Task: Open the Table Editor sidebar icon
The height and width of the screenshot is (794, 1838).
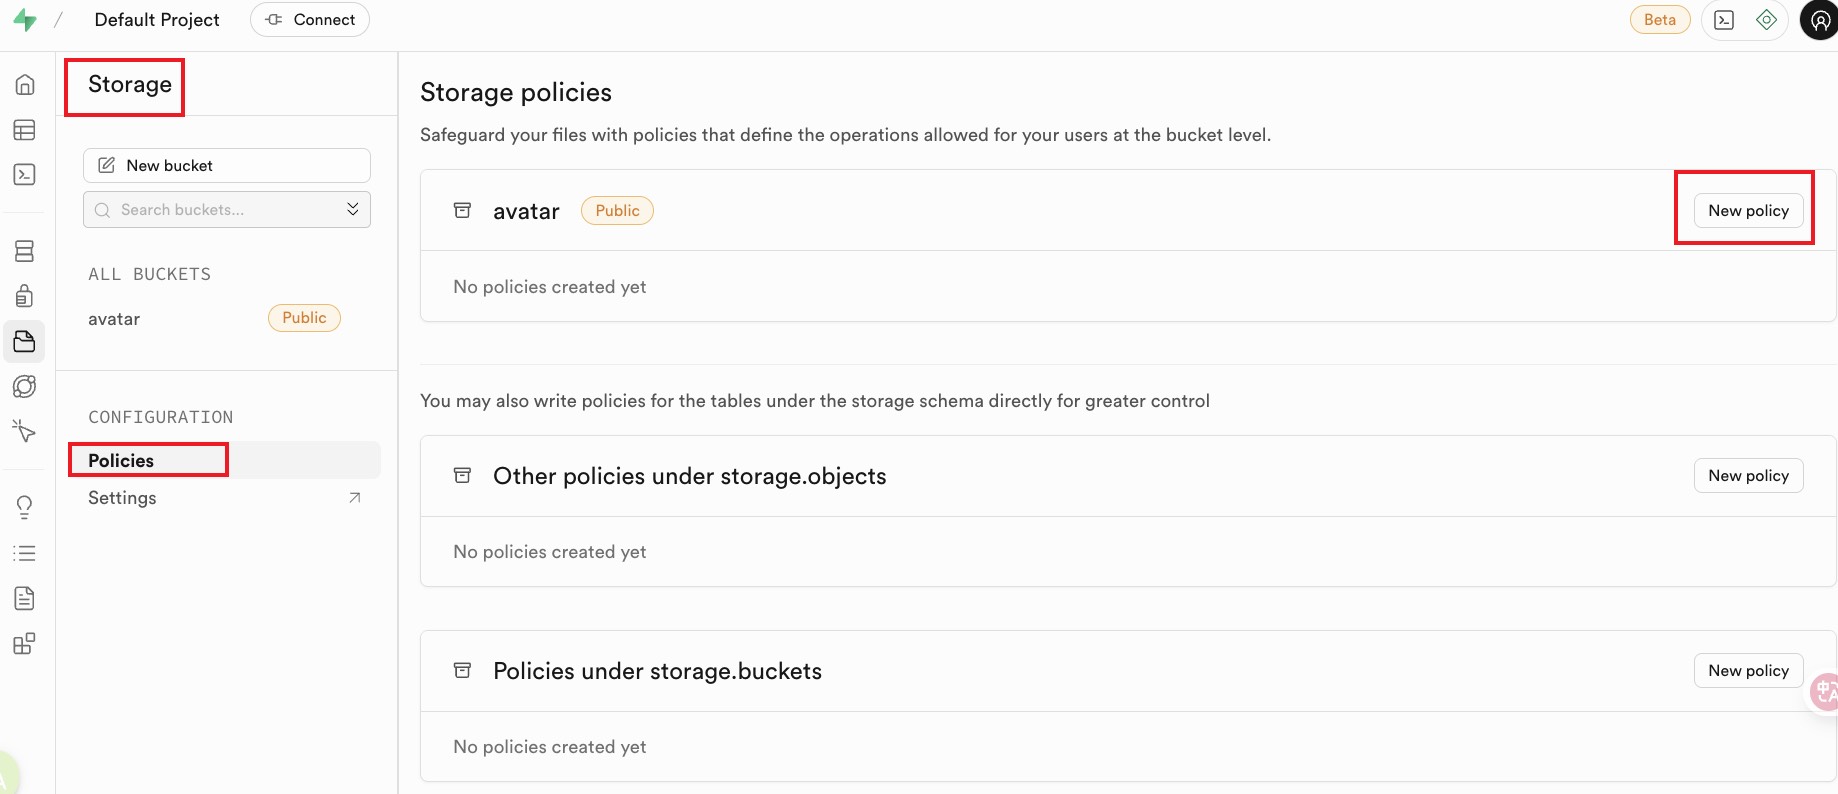Action: coord(25,130)
